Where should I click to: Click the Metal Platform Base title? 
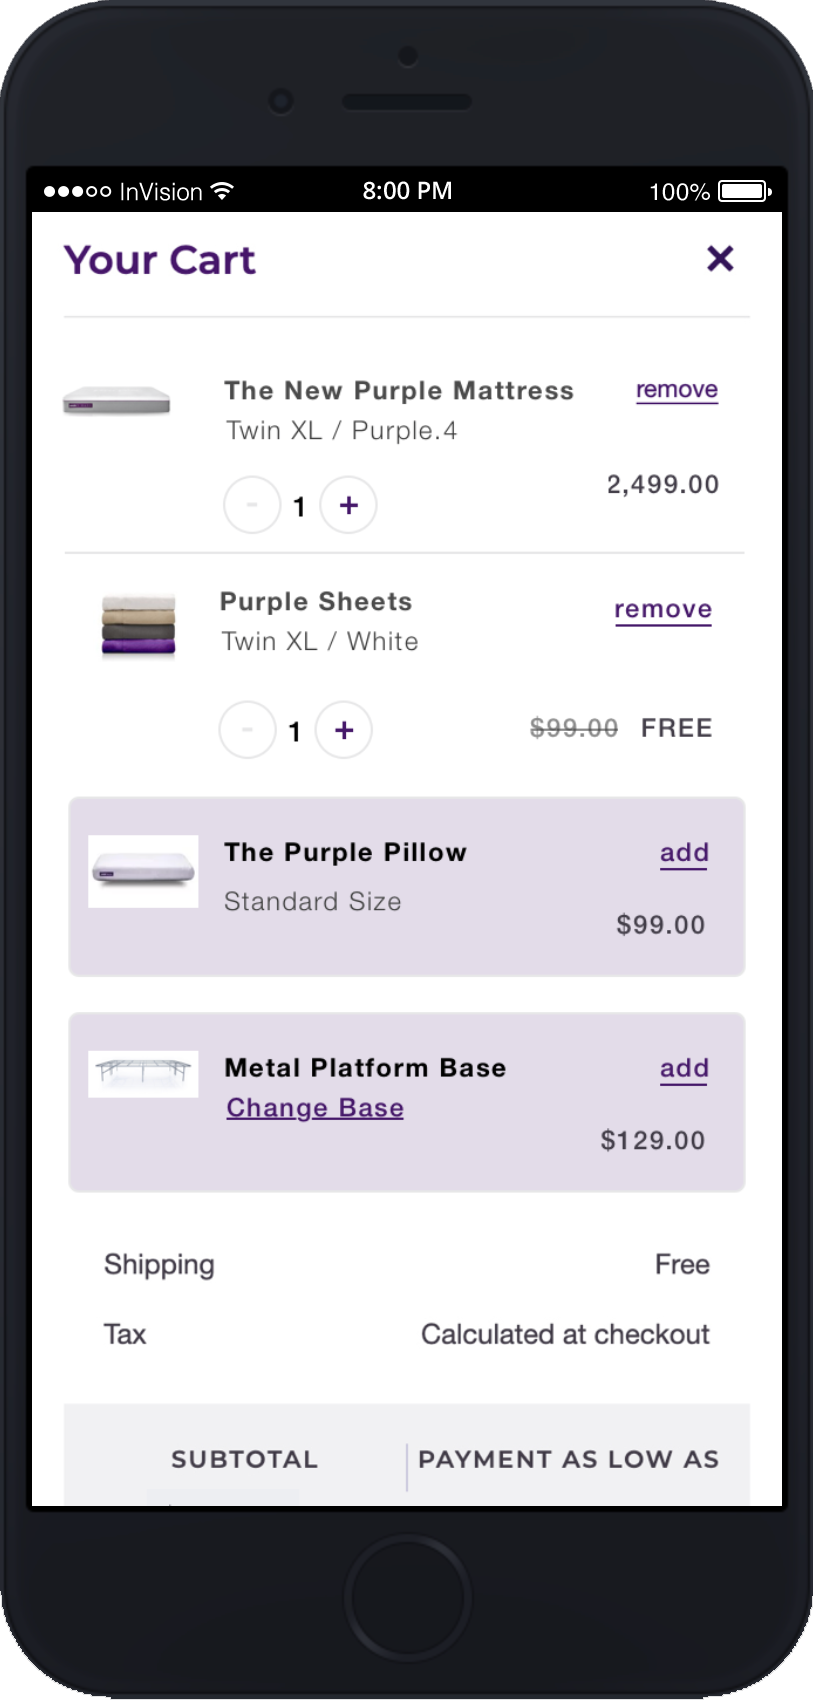coord(365,1068)
